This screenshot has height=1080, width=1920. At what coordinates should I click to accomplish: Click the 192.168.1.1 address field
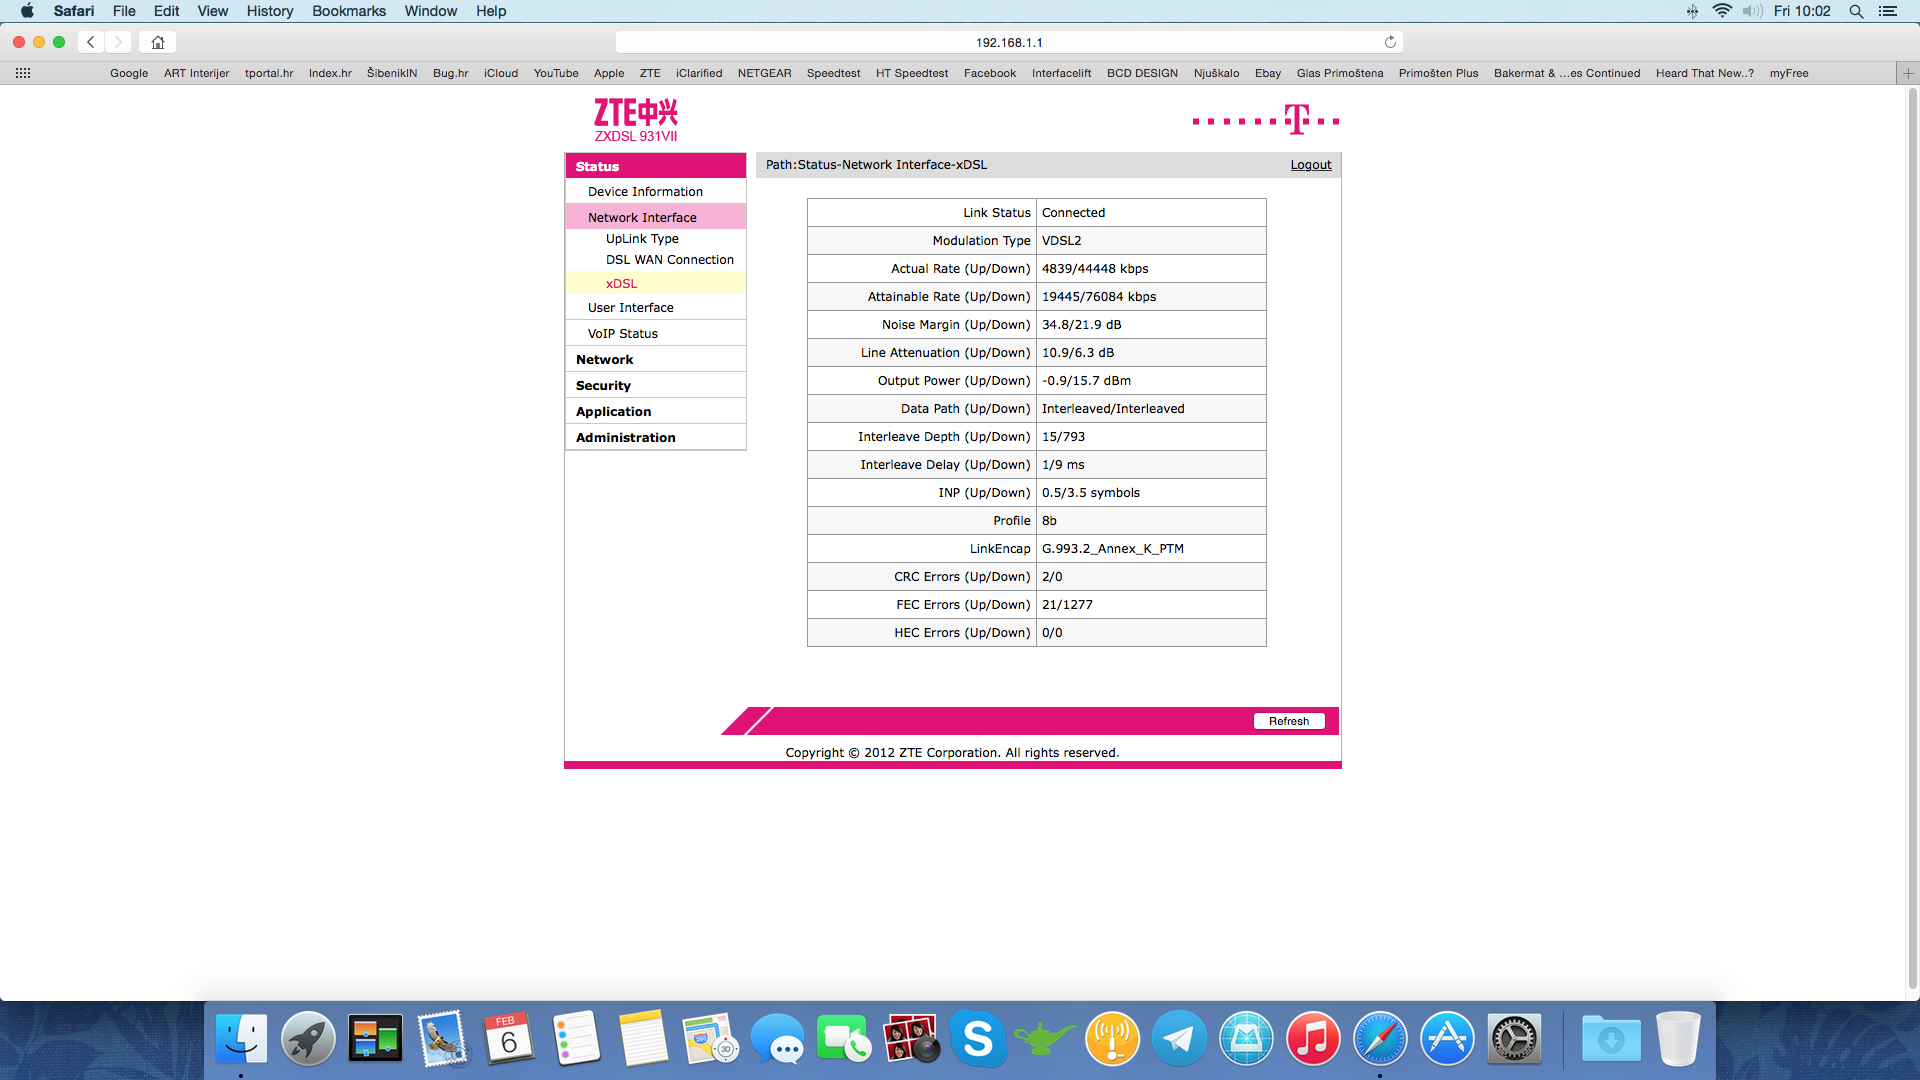1008,42
